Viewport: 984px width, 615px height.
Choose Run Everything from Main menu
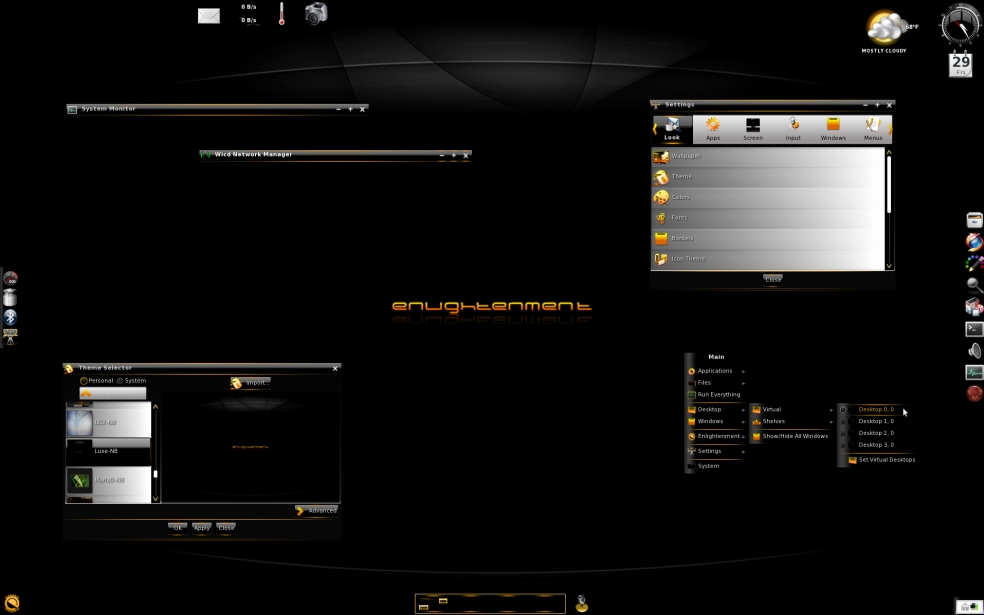(717, 395)
